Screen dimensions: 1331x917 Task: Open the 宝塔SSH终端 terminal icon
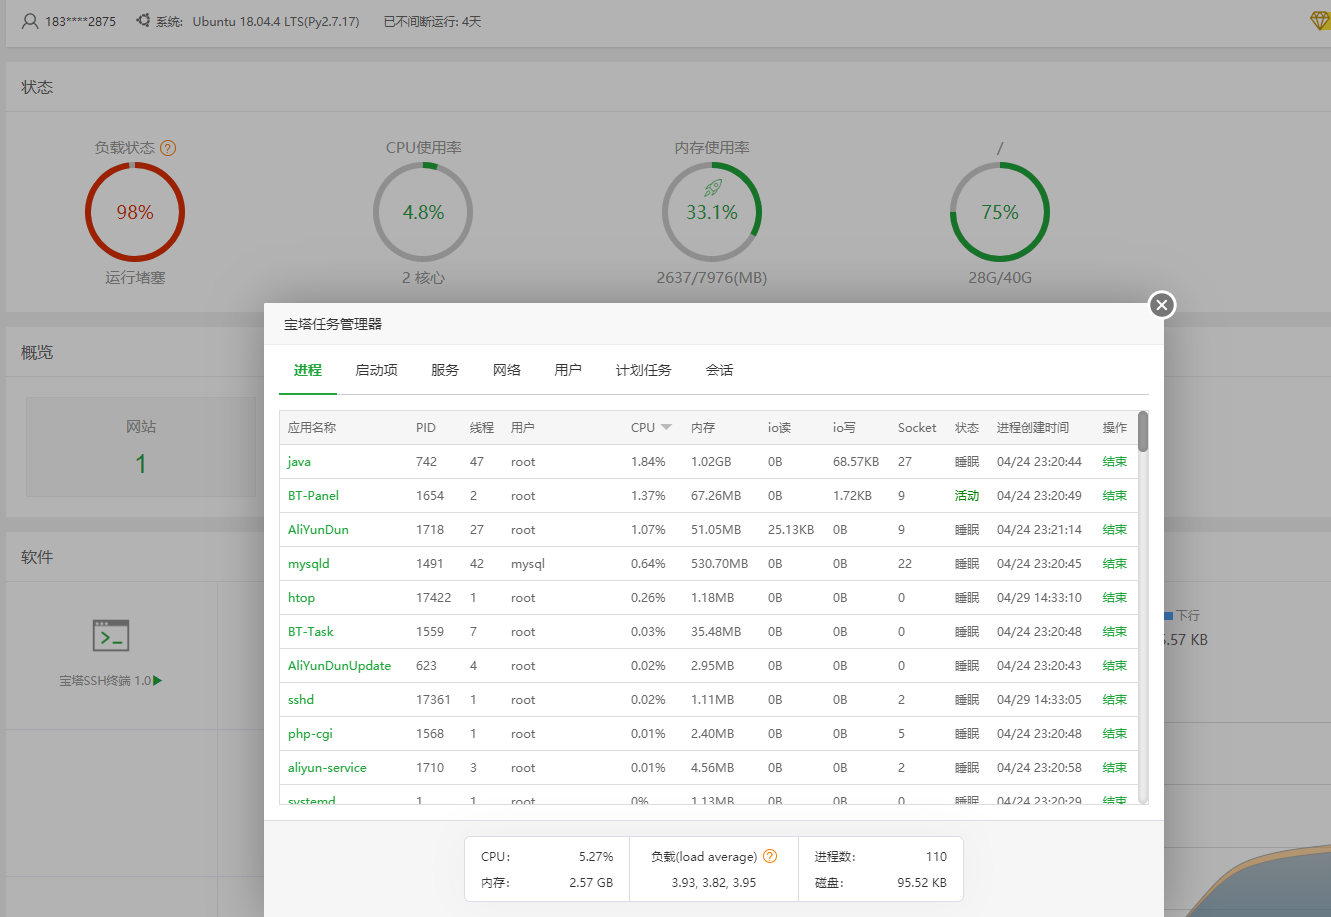pyautogui.click(x=110, y=636)
